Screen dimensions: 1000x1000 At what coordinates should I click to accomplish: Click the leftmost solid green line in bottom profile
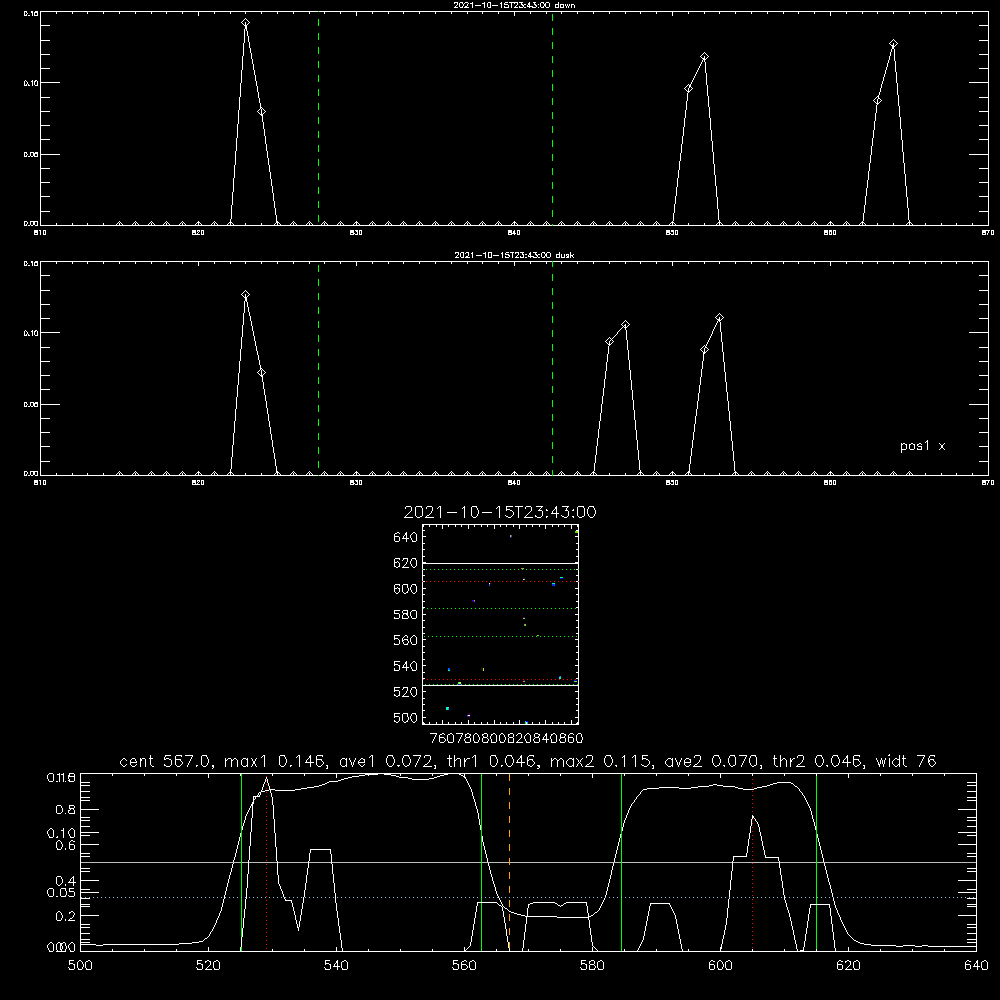(241, 862)
